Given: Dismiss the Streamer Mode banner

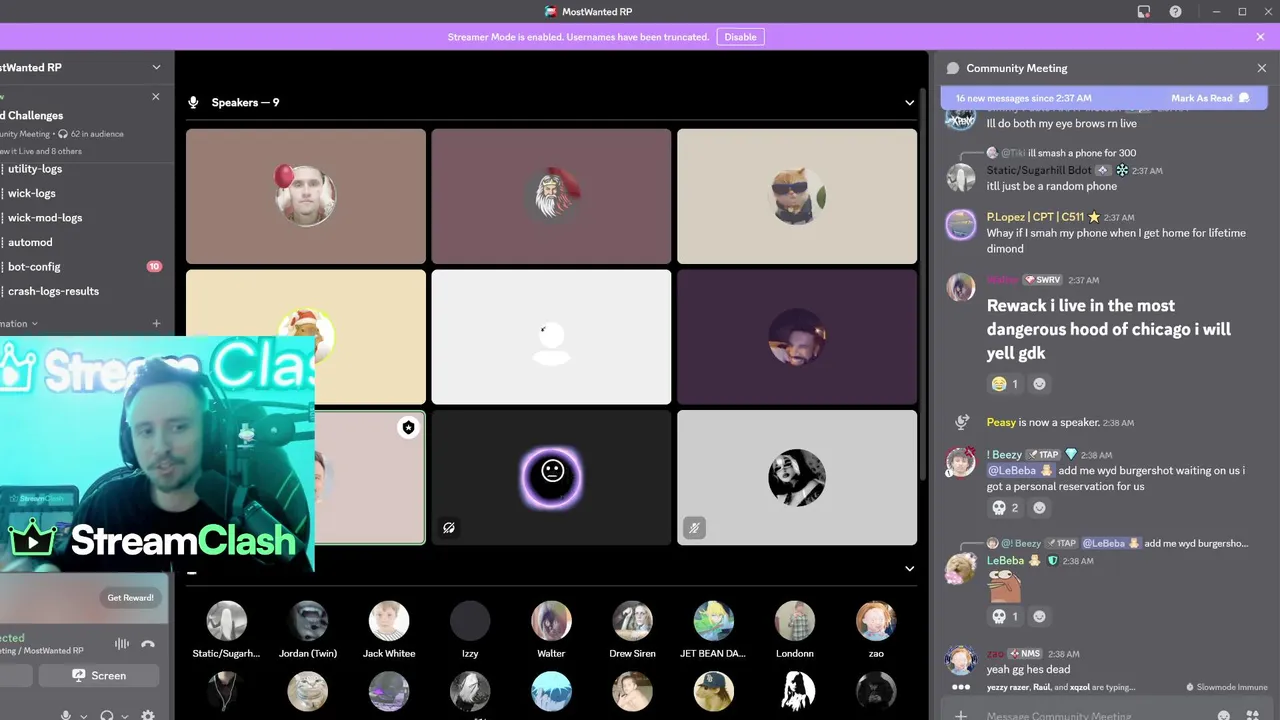Looking at the screenshot, I should (x=1260, y=37).
